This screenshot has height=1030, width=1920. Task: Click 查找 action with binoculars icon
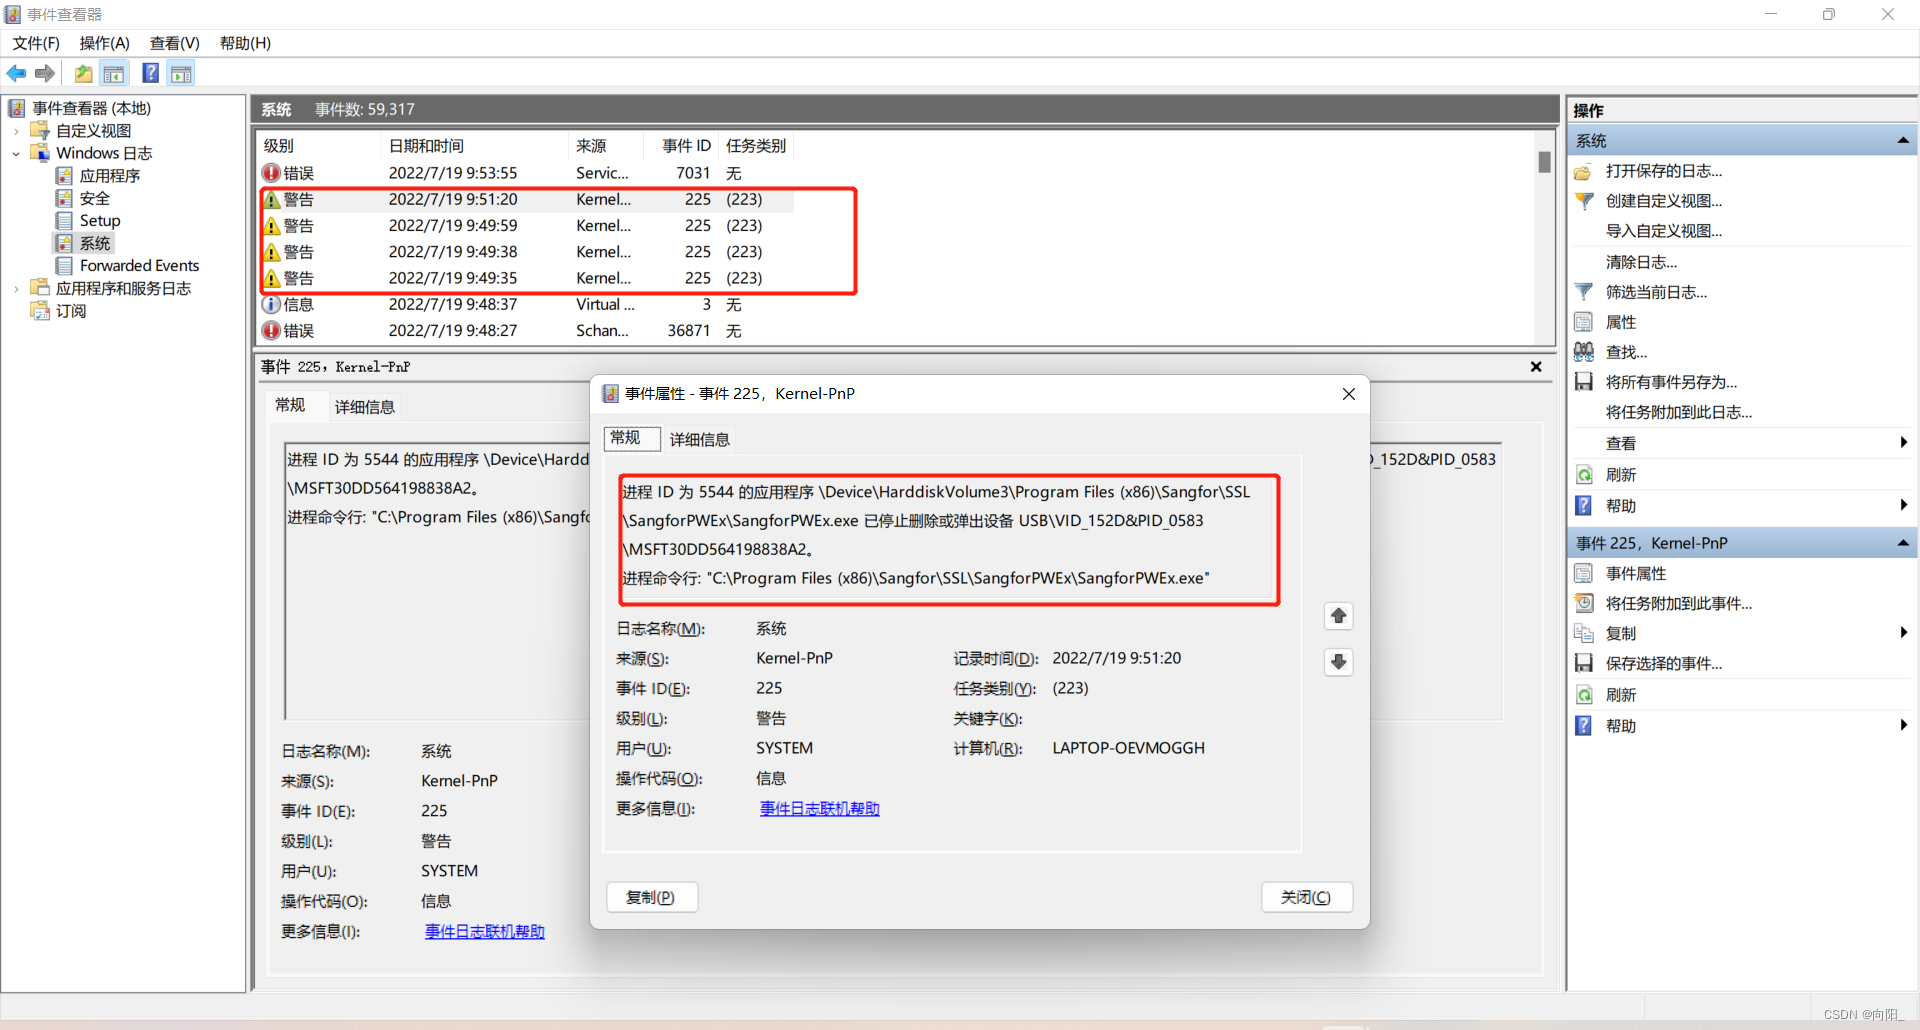click(1626, 352)
